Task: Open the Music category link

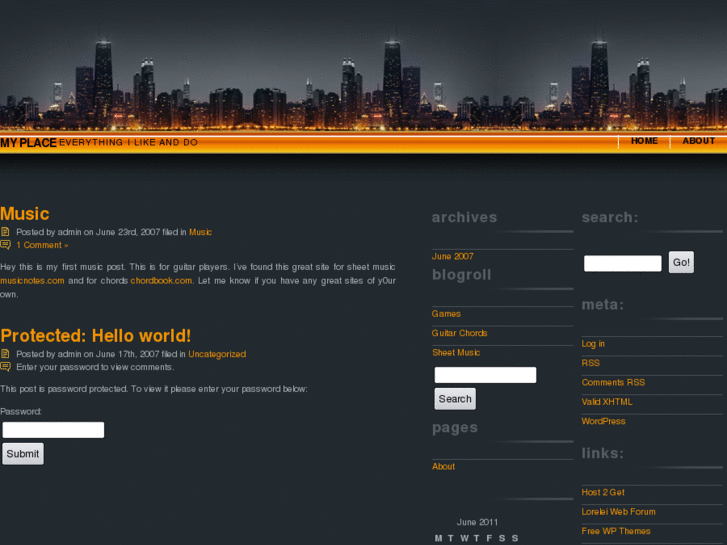Action: [200, 232]
